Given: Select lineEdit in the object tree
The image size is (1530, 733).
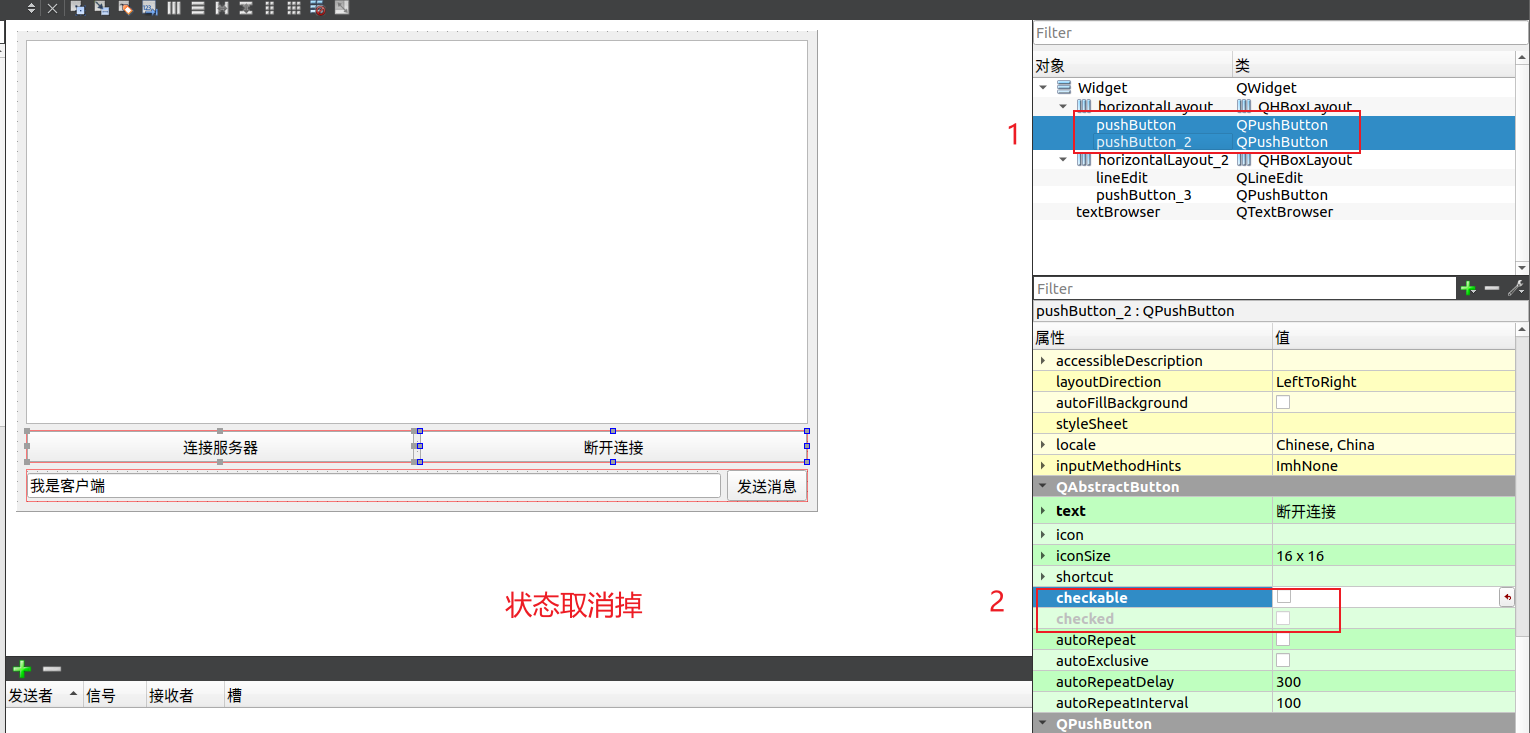Looking at the screenshot, I should [1122, 178].
